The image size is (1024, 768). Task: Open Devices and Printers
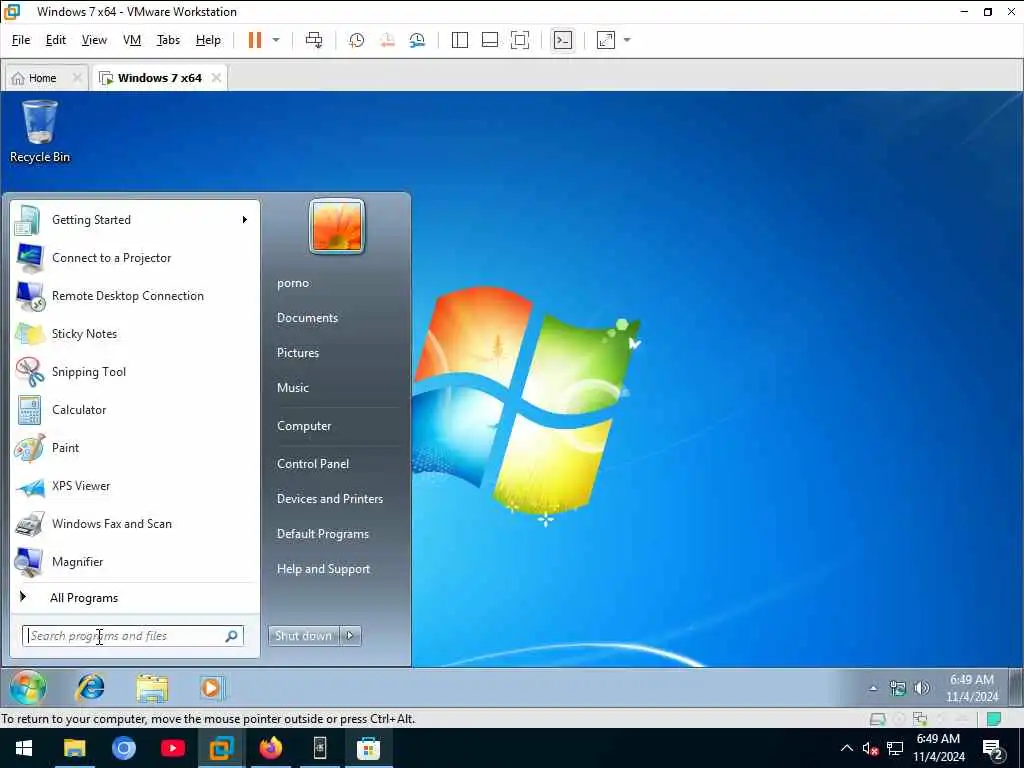(330, 499)
